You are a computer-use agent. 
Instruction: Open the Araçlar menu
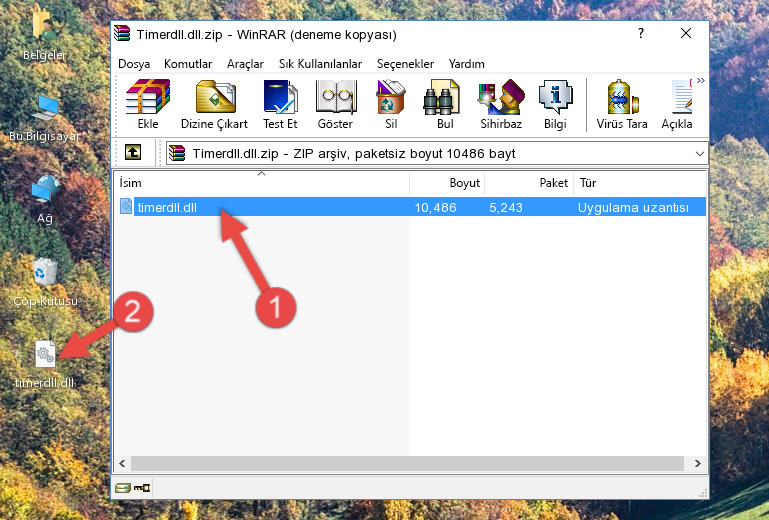coord(245,64)
